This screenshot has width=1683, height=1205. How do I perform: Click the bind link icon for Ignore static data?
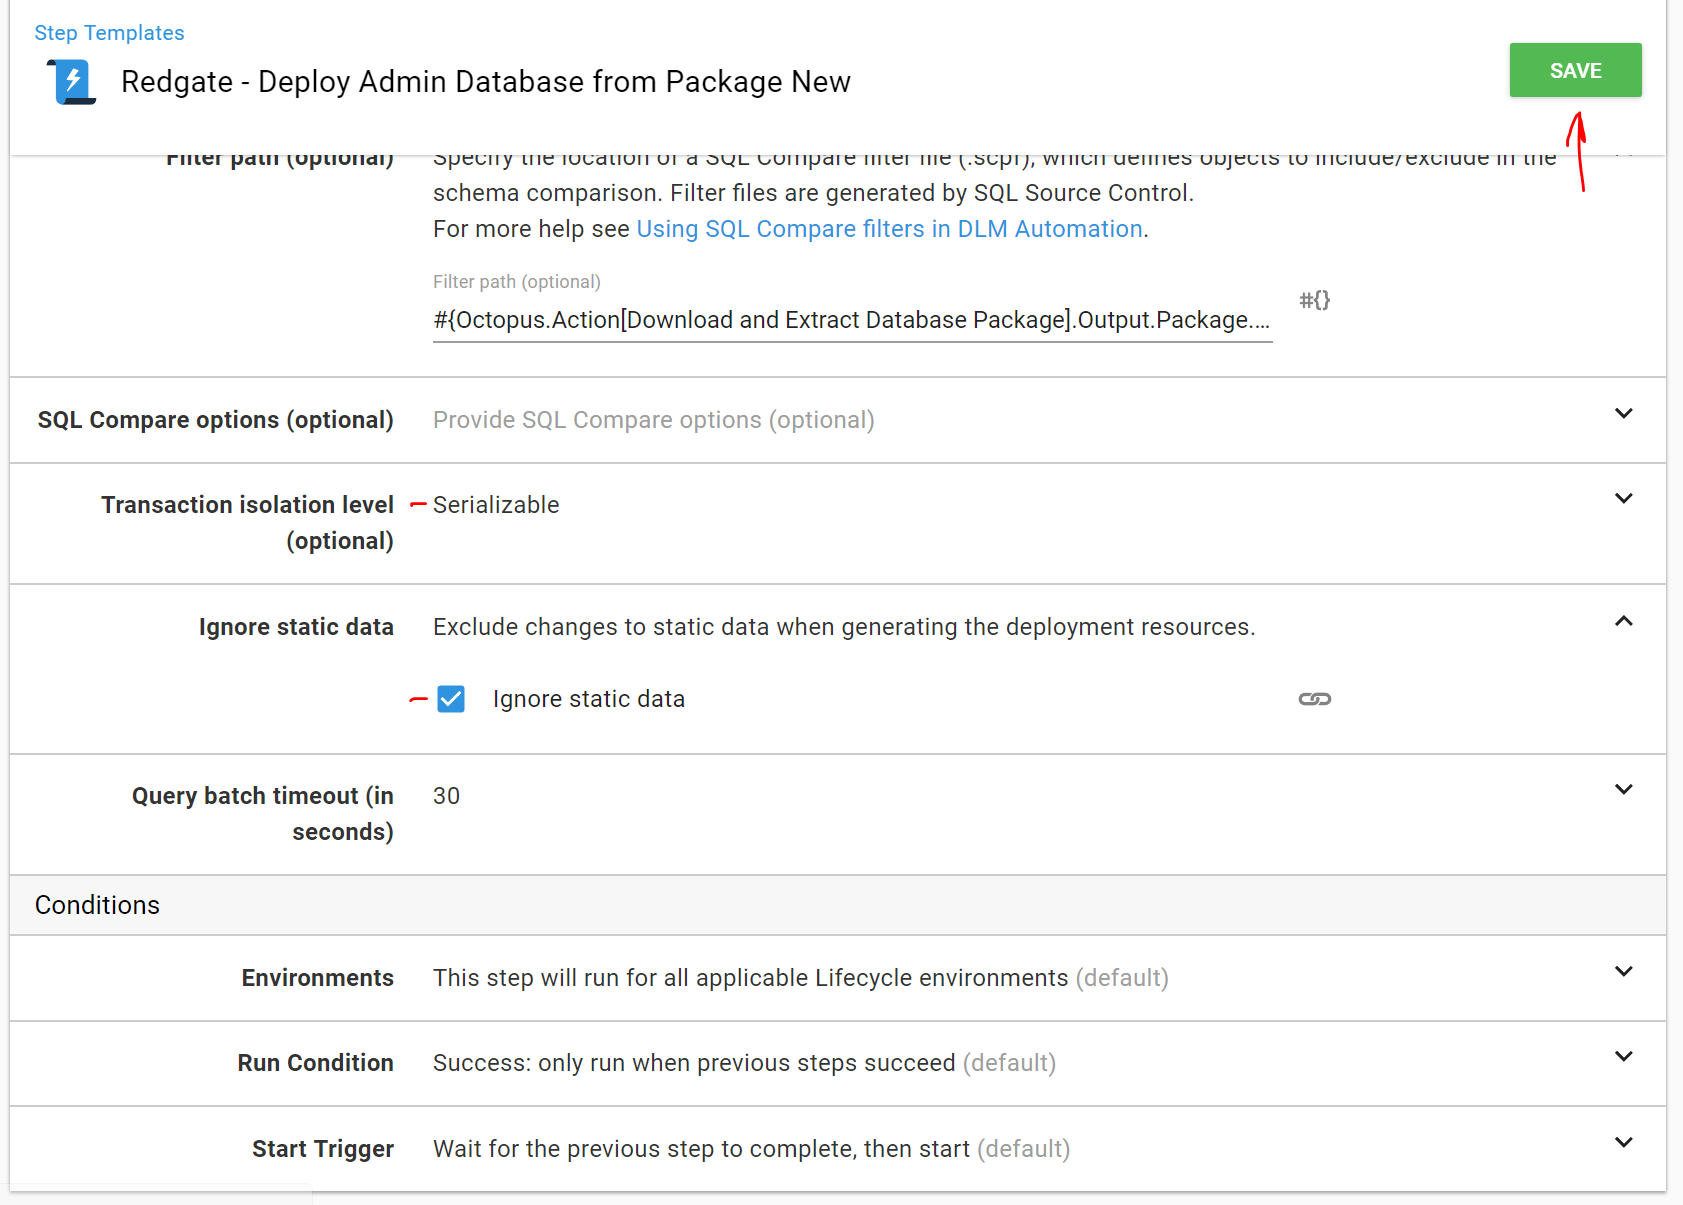[1314, 699]
